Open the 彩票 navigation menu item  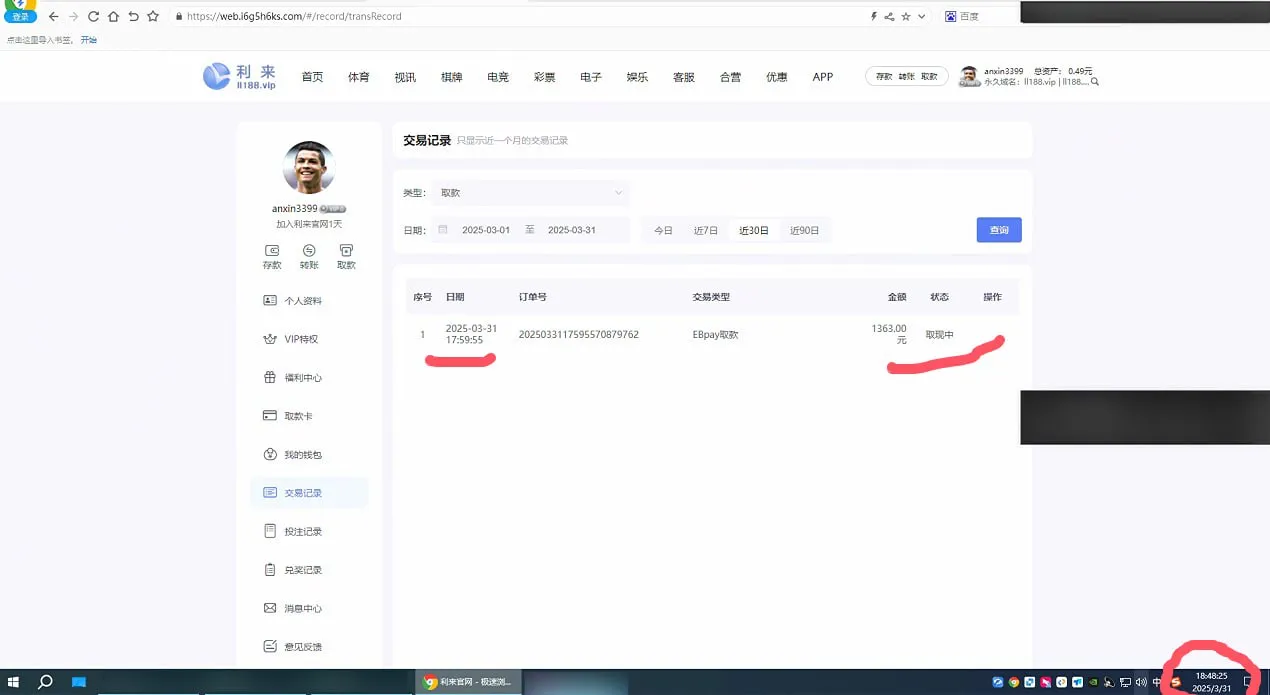click(x=544, y=77)
